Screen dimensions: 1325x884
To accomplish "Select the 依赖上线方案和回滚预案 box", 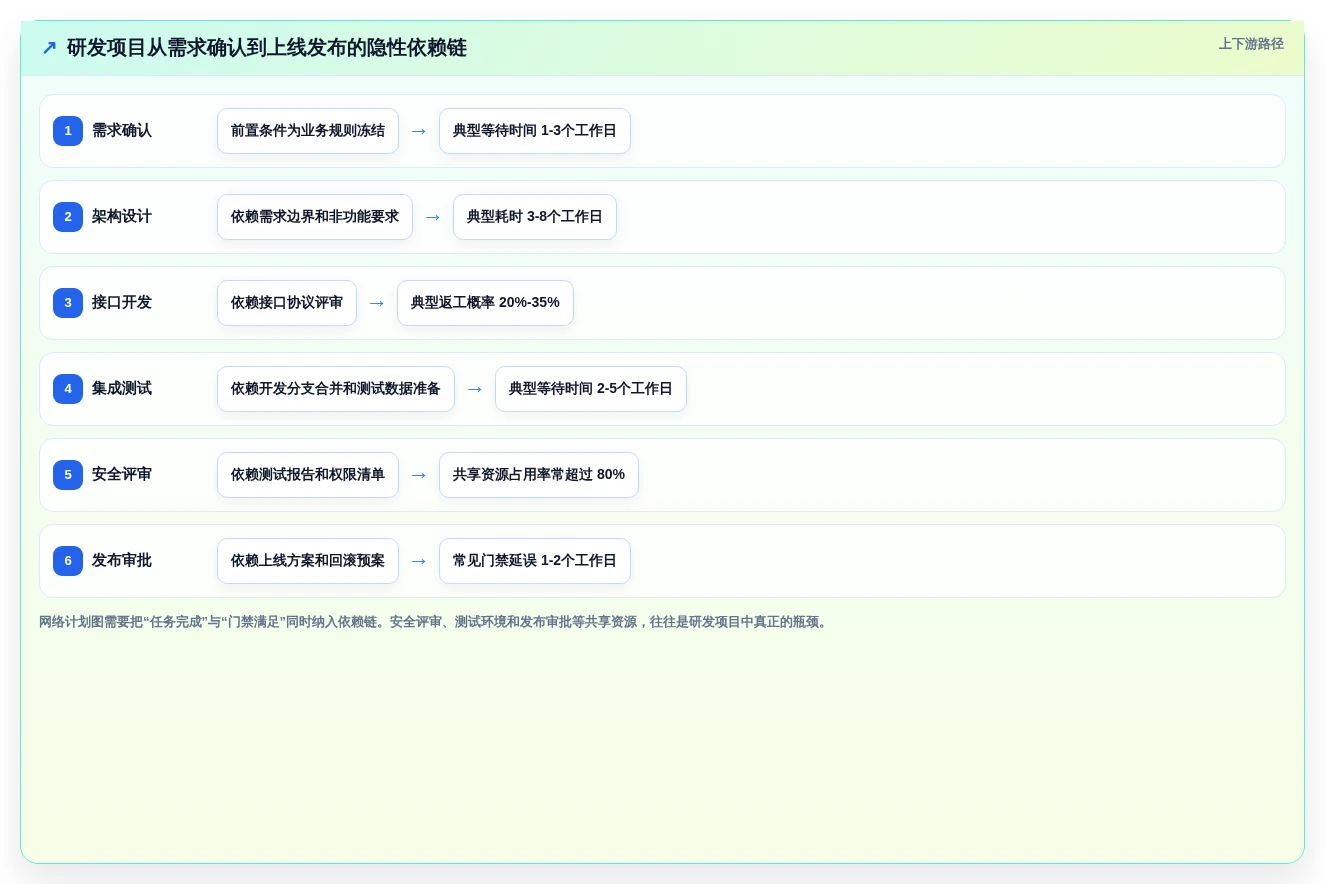I will click(x=308, y=561).
